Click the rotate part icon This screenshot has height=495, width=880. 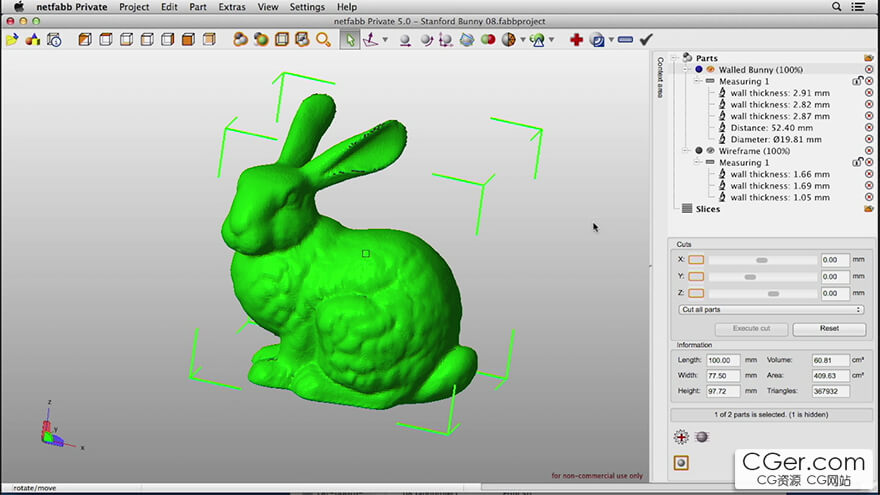(x=426, y=40)
